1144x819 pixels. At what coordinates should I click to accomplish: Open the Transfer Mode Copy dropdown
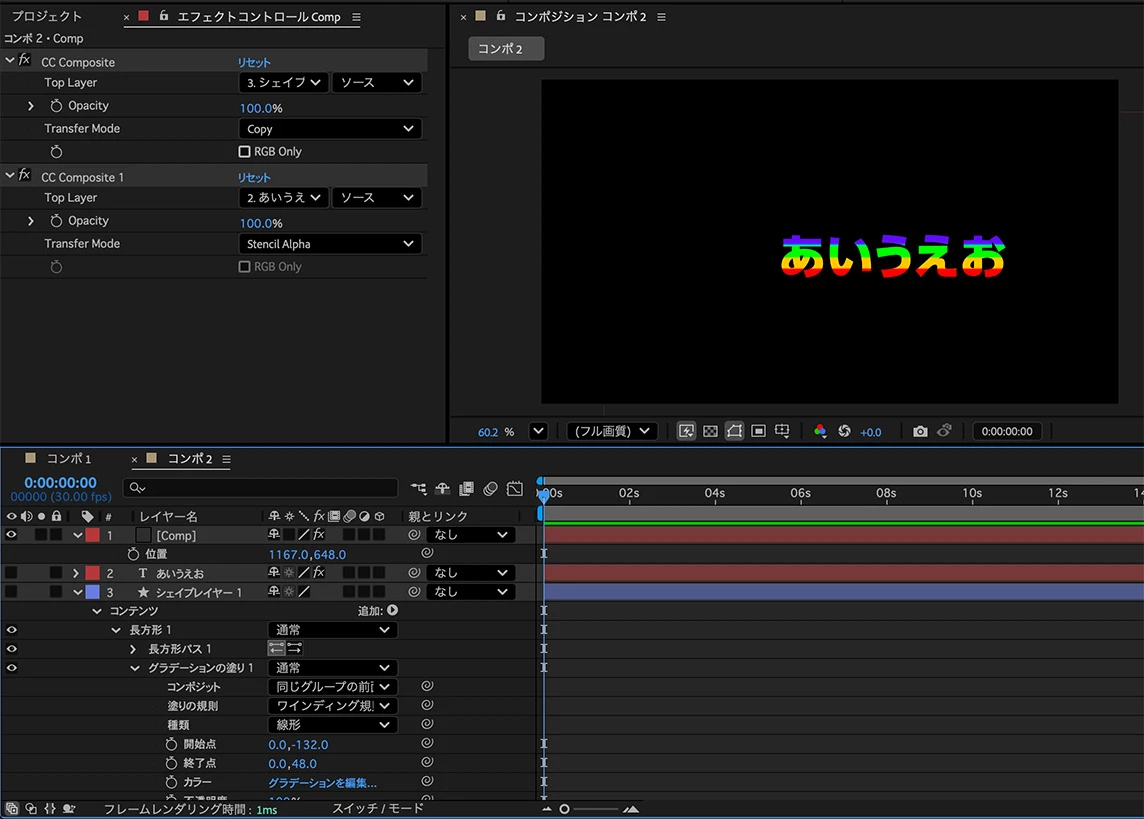330,129
